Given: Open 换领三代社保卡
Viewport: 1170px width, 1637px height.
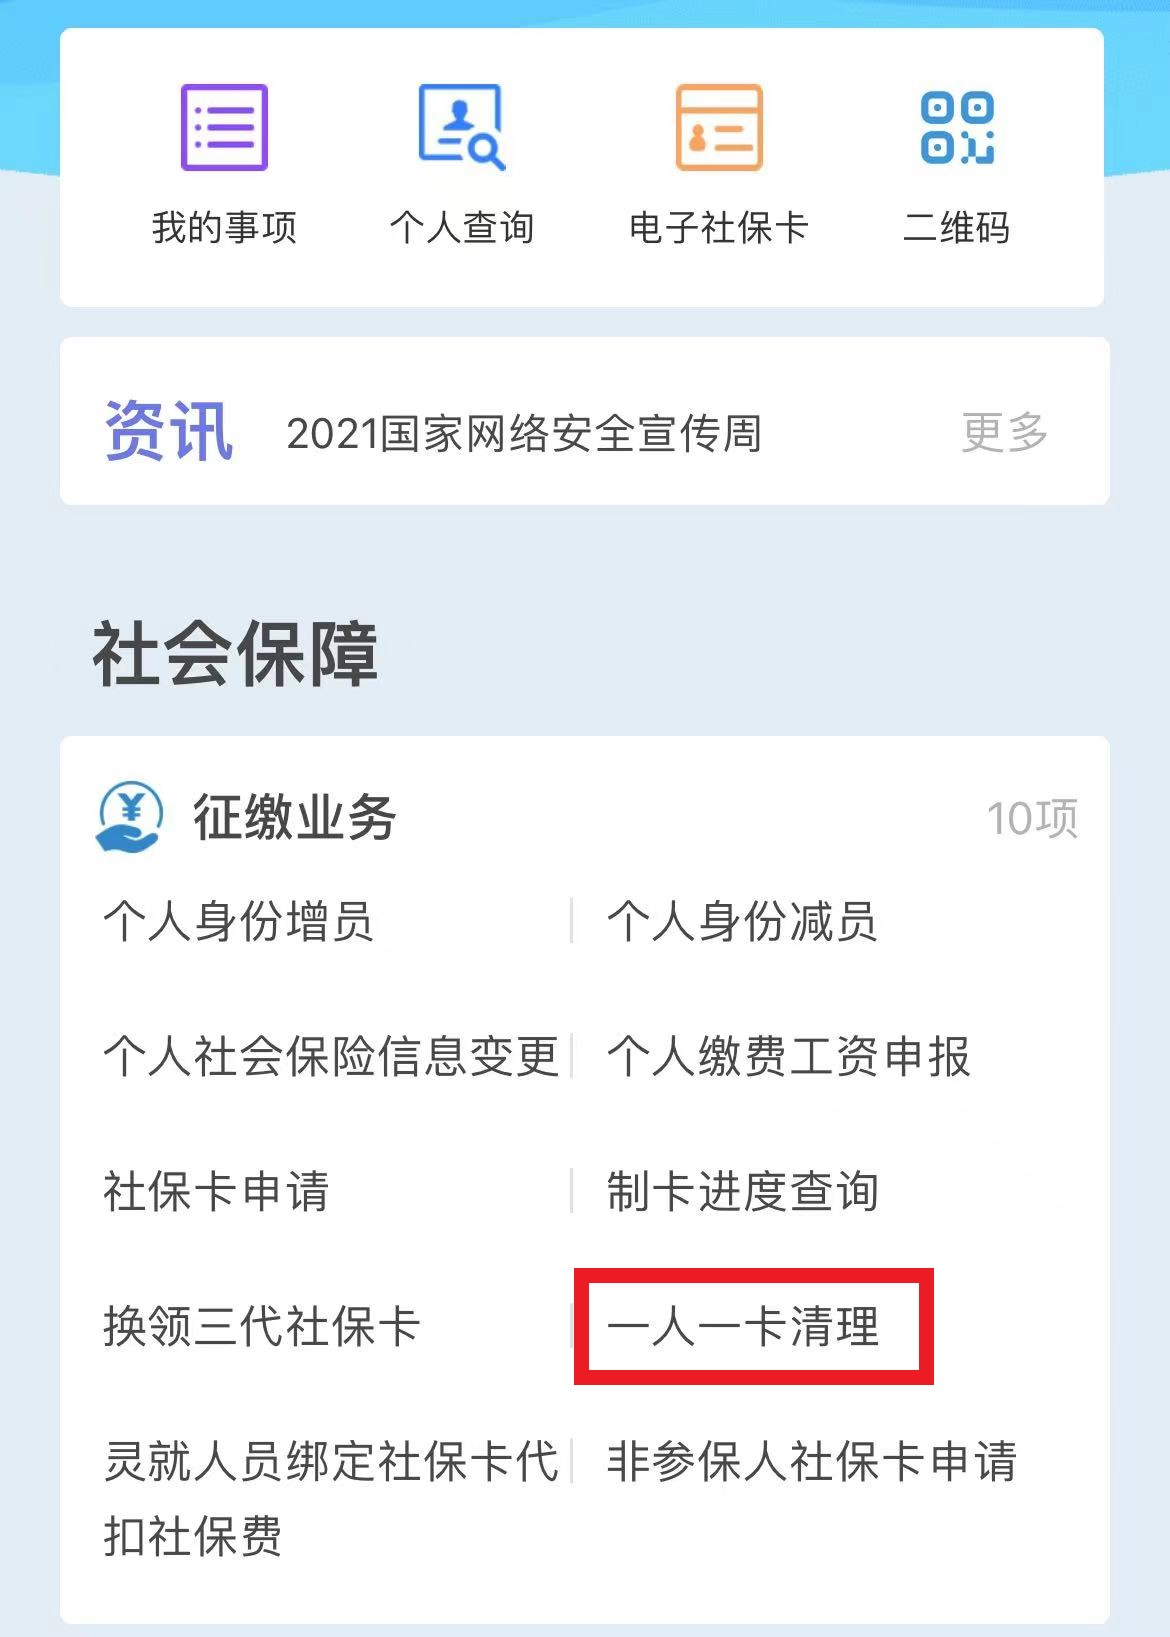Looking at the screenshot, I should tap(262, 1326).
